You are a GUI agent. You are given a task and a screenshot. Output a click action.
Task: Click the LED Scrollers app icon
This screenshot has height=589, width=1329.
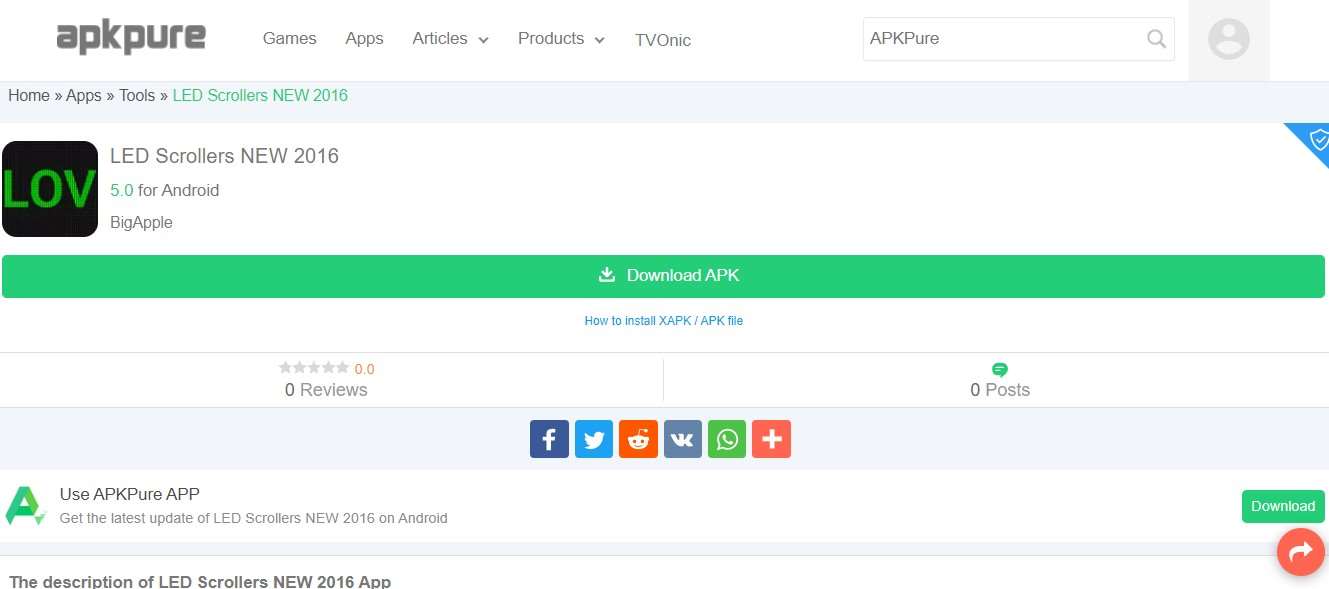[x=50, y=189]
